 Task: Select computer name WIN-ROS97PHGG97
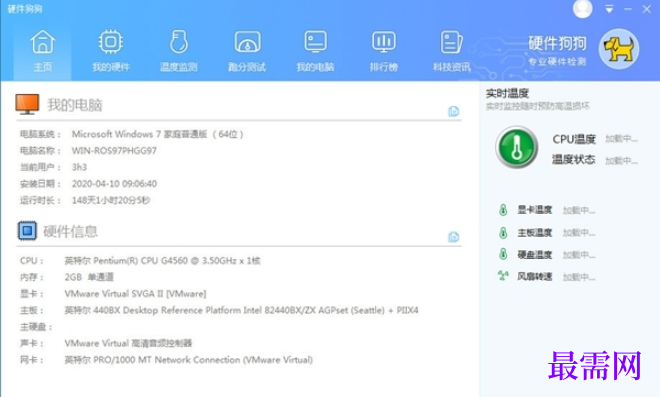coord(114,151)
